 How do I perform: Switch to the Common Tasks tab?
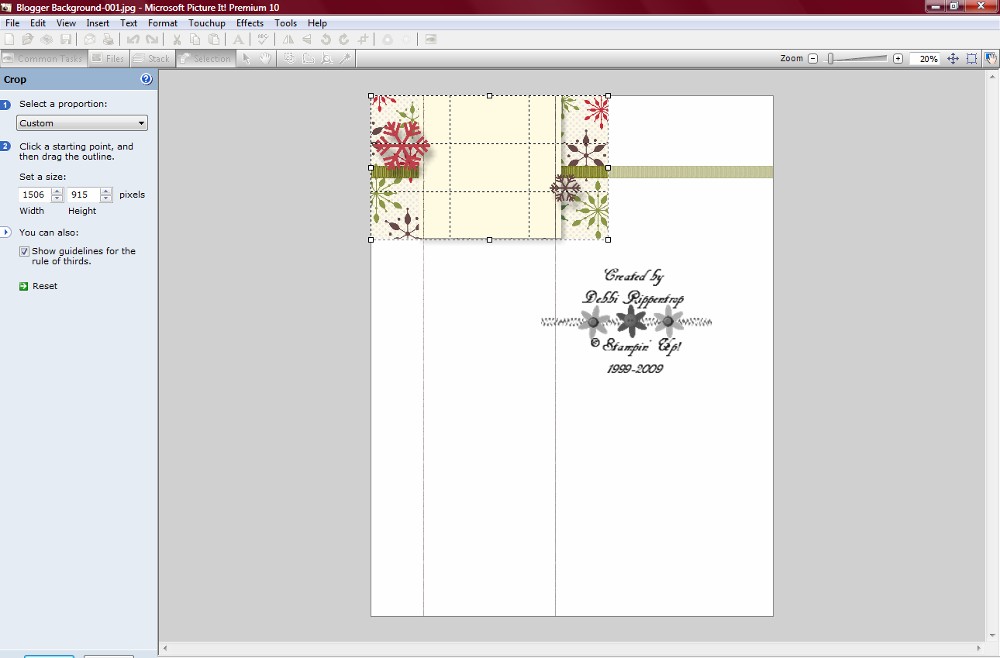click(x=43, y=59)
